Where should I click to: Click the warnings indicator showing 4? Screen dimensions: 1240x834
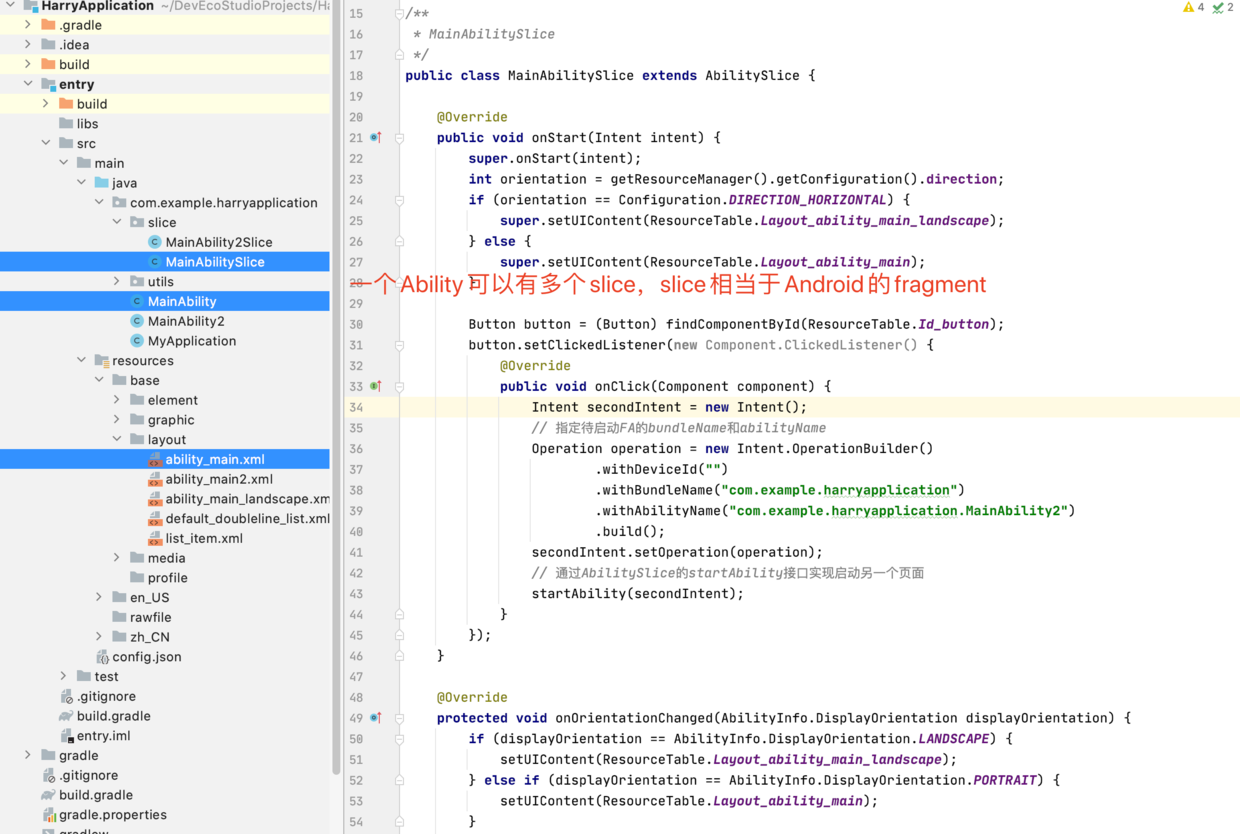(x=1193, y=7)
